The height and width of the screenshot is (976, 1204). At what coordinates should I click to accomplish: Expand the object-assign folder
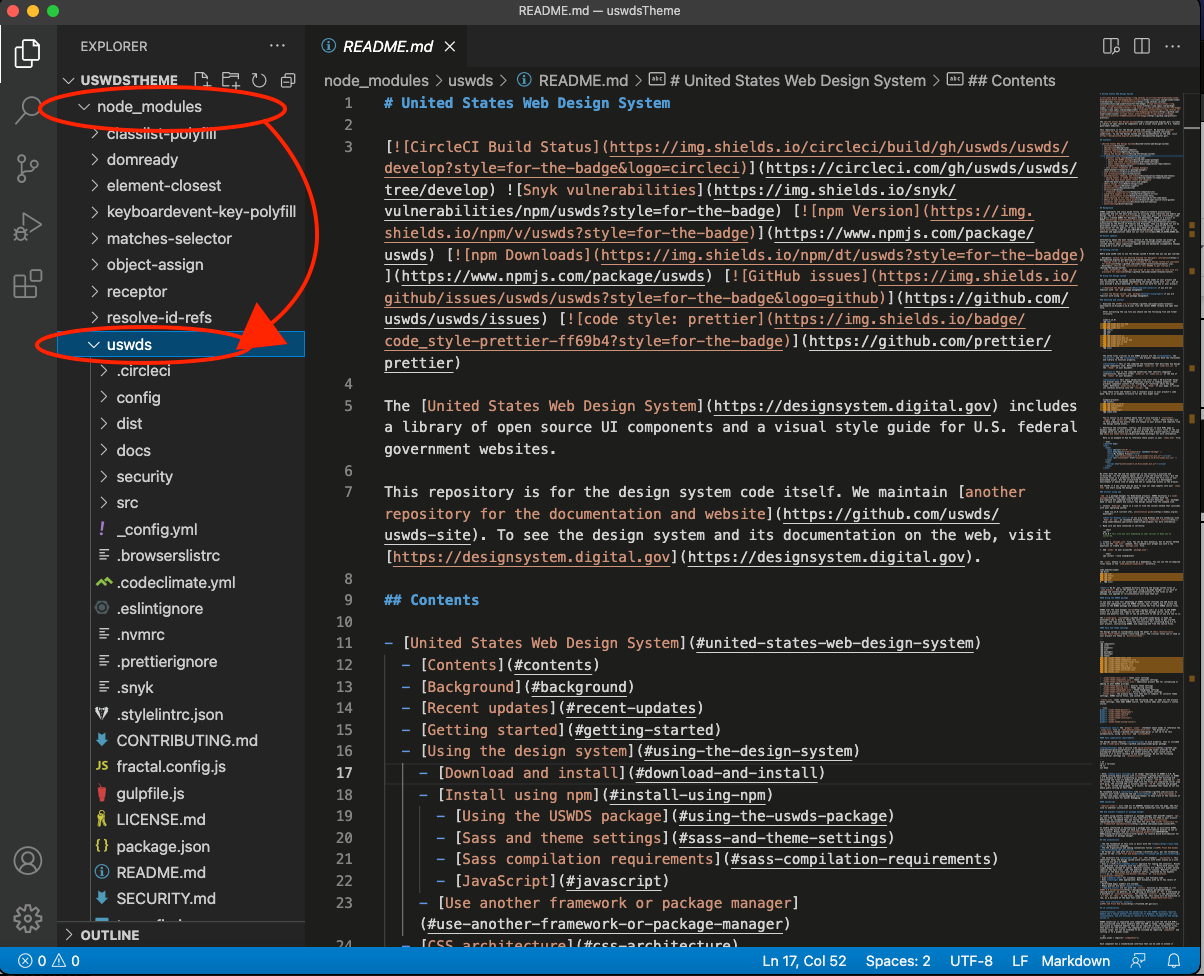click(x=181, y=265)
